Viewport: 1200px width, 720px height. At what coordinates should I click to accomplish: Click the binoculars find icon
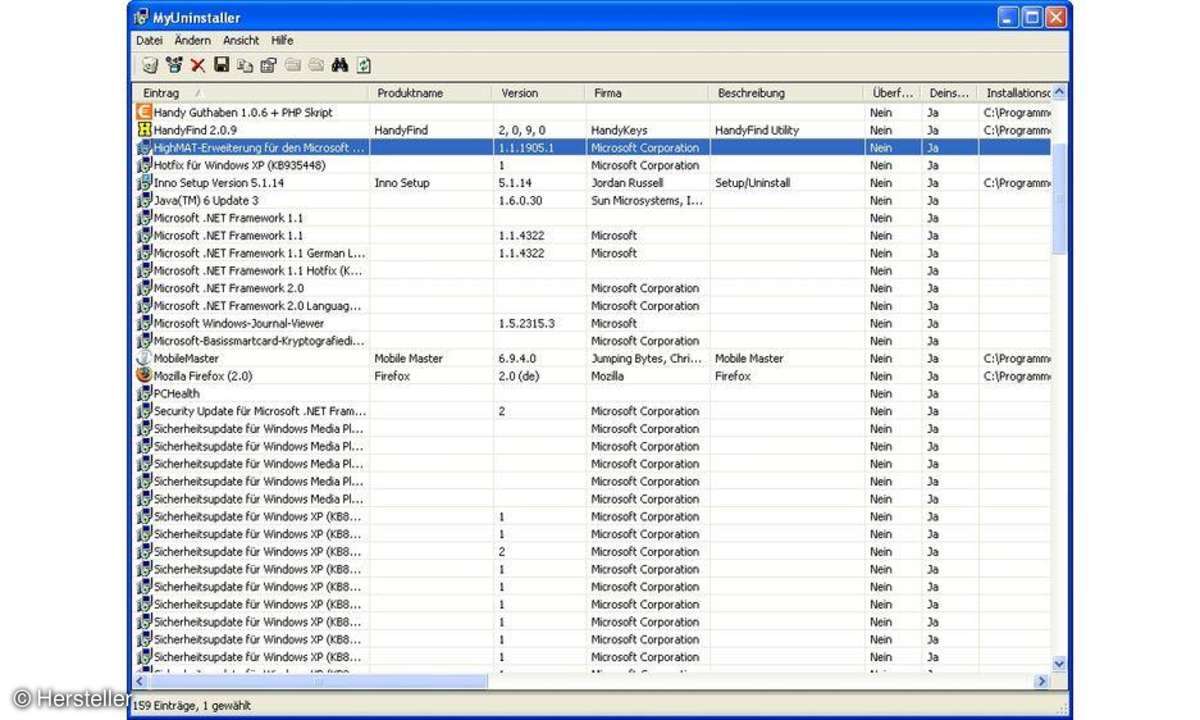click(x=340, y=66)
